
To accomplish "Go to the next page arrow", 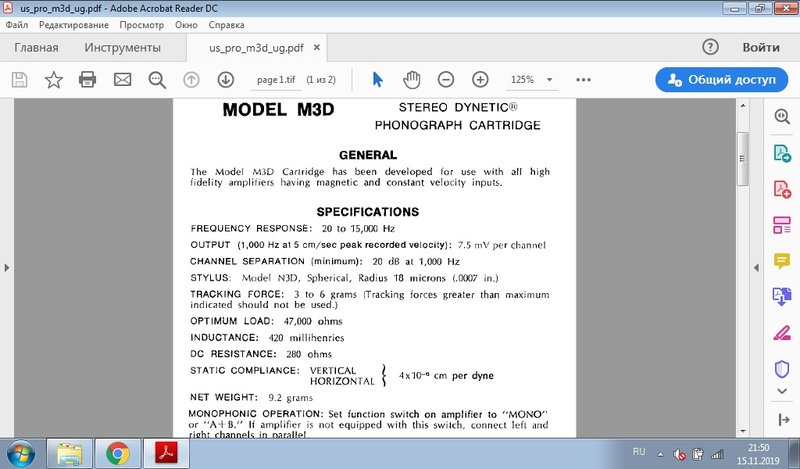I will (x=226, y=80).
